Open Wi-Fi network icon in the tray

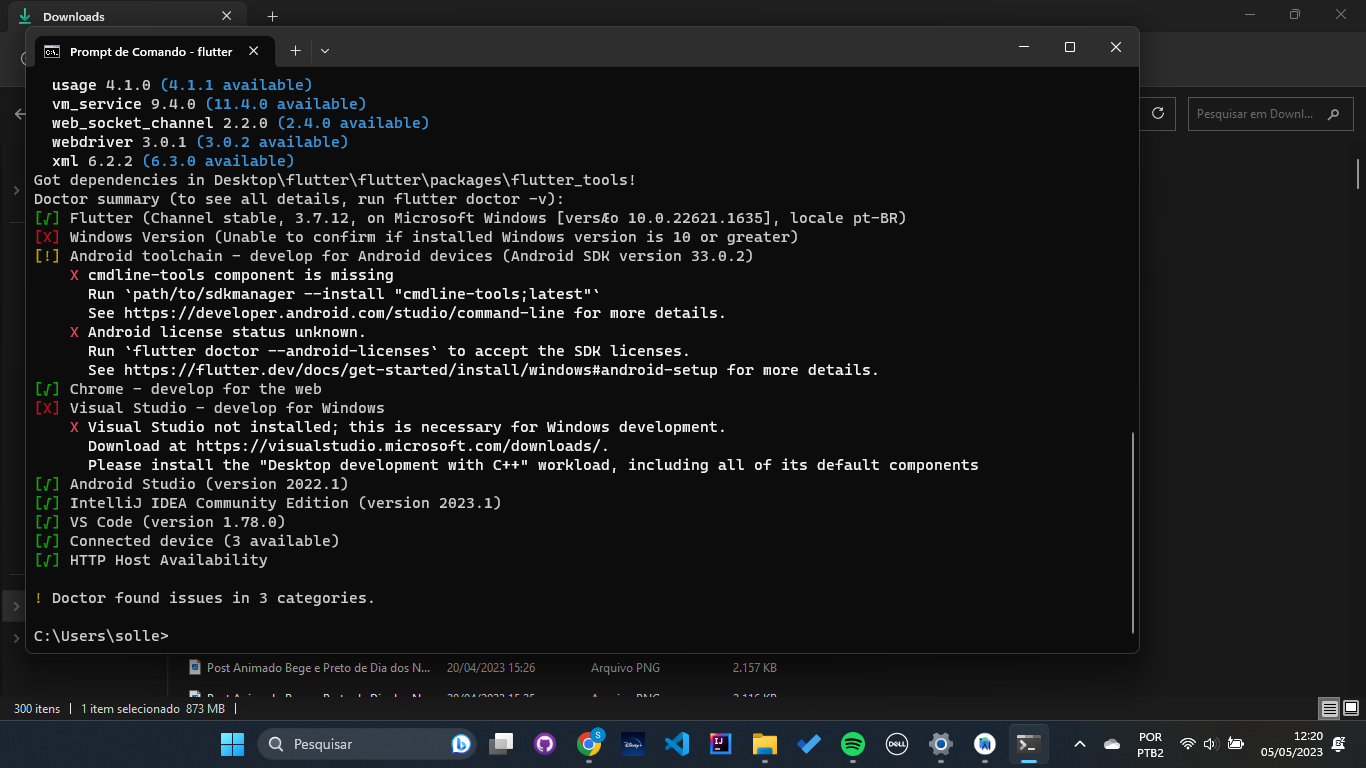pos(1188,744)
